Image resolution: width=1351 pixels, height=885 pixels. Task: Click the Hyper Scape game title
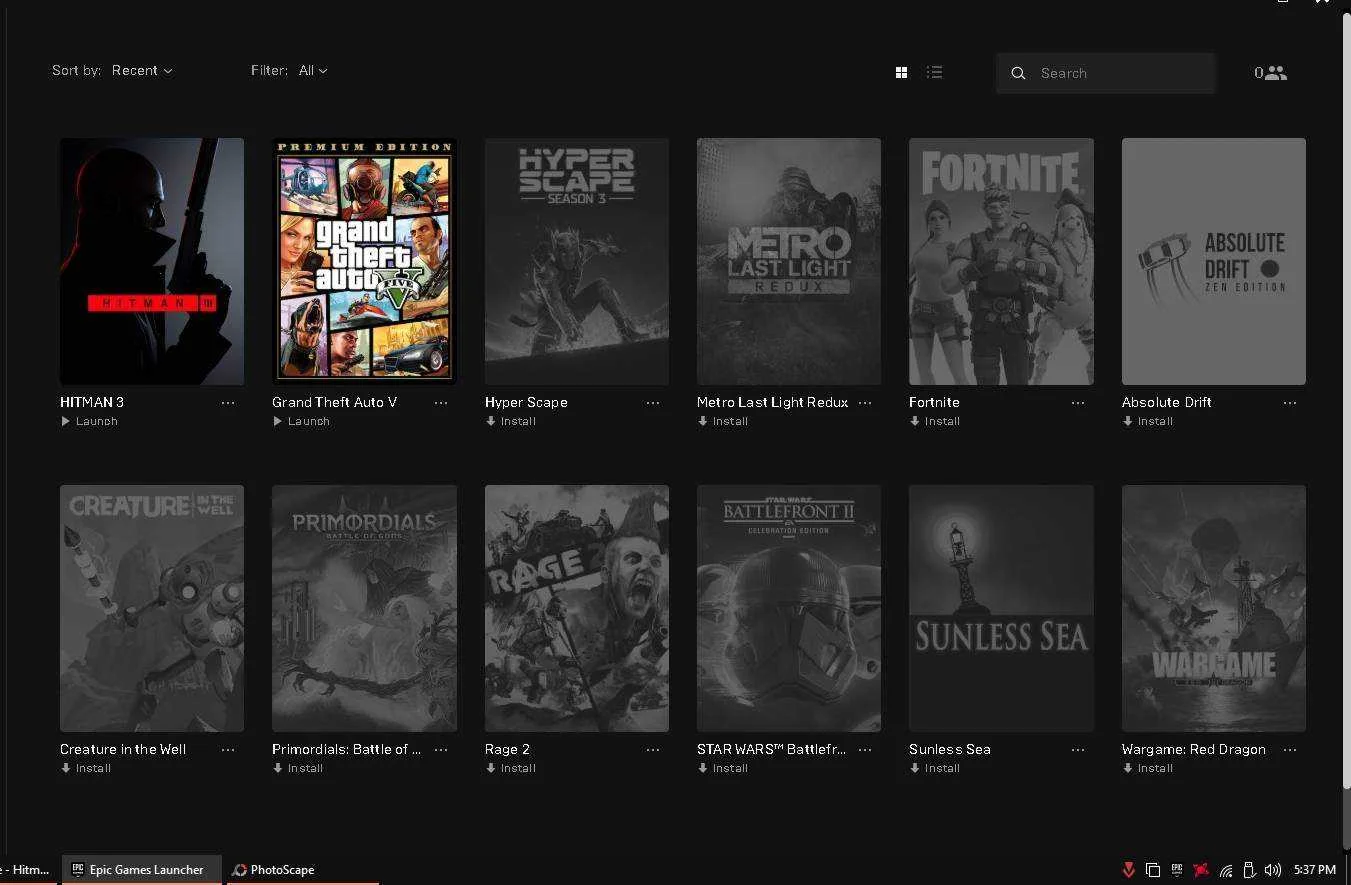click(x=526, y=402)
